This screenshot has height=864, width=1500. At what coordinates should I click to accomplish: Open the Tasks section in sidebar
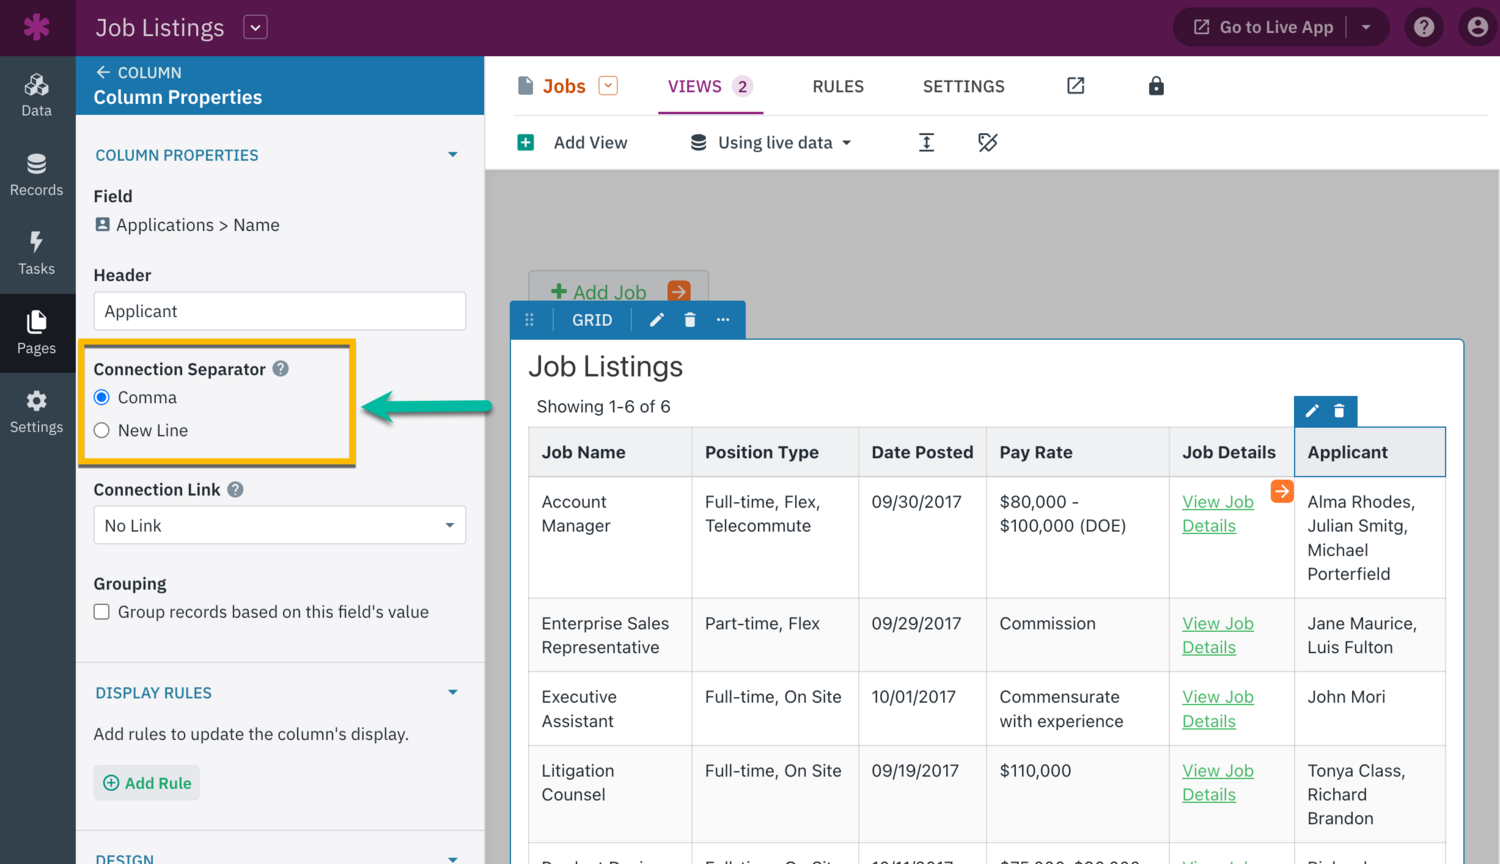tap(37, 253)
